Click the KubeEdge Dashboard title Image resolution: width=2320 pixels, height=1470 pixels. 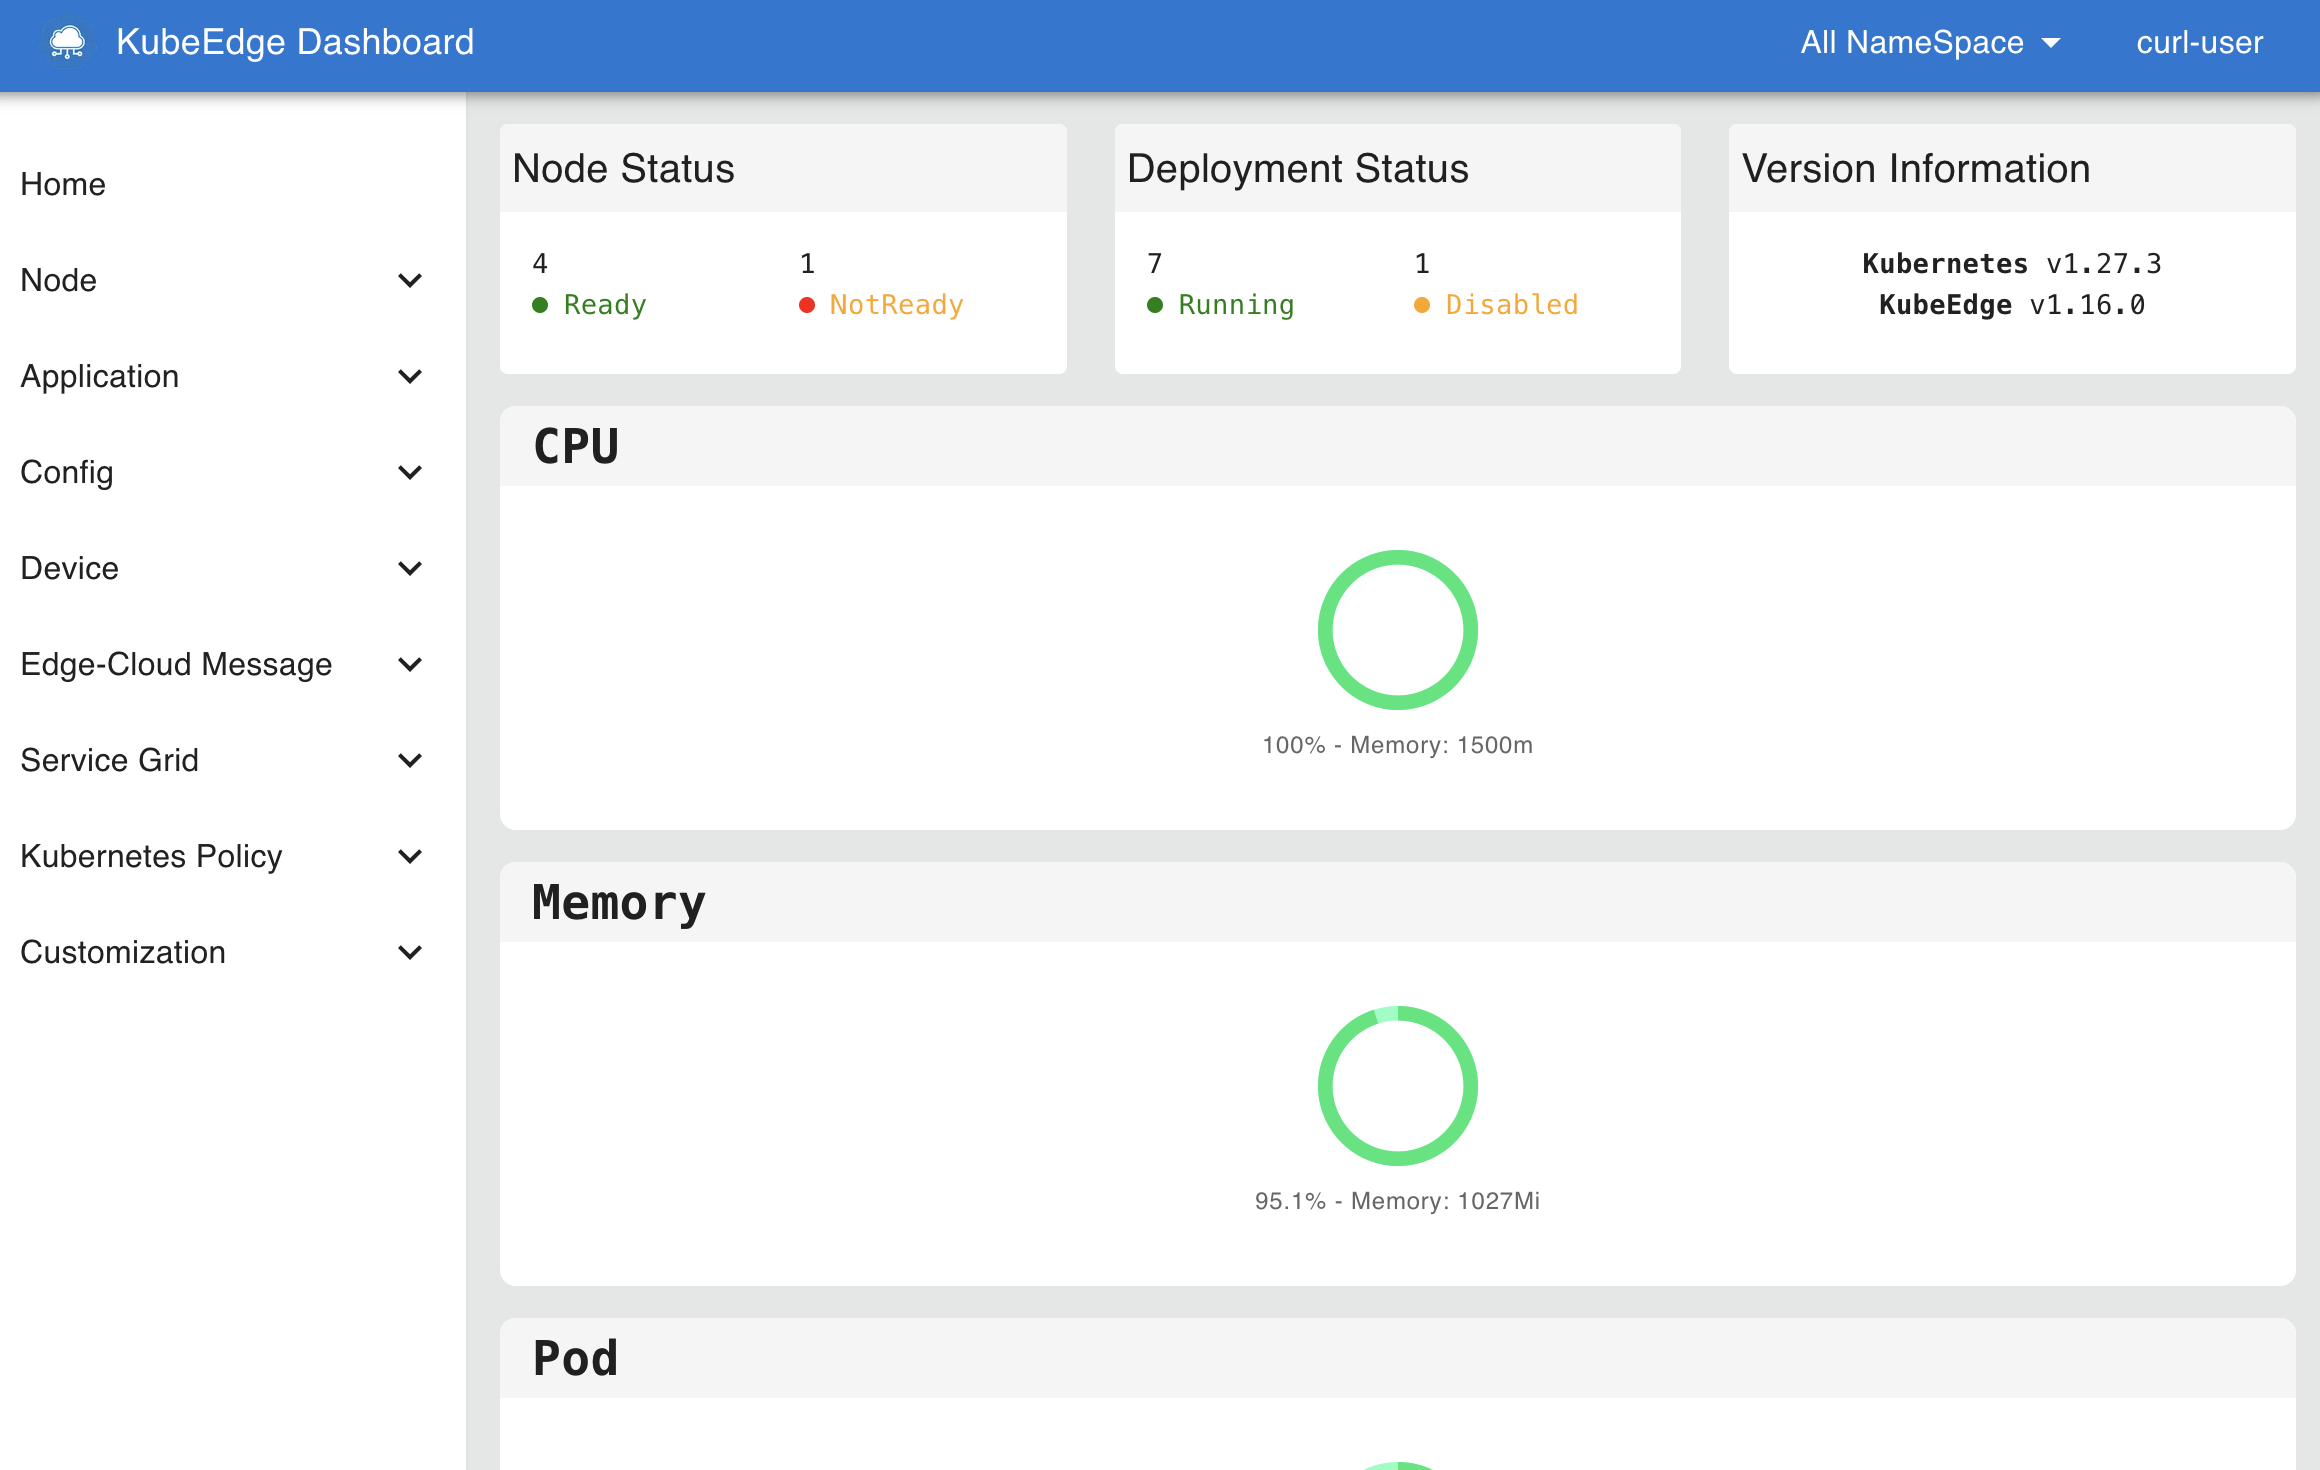pos(295,42)
